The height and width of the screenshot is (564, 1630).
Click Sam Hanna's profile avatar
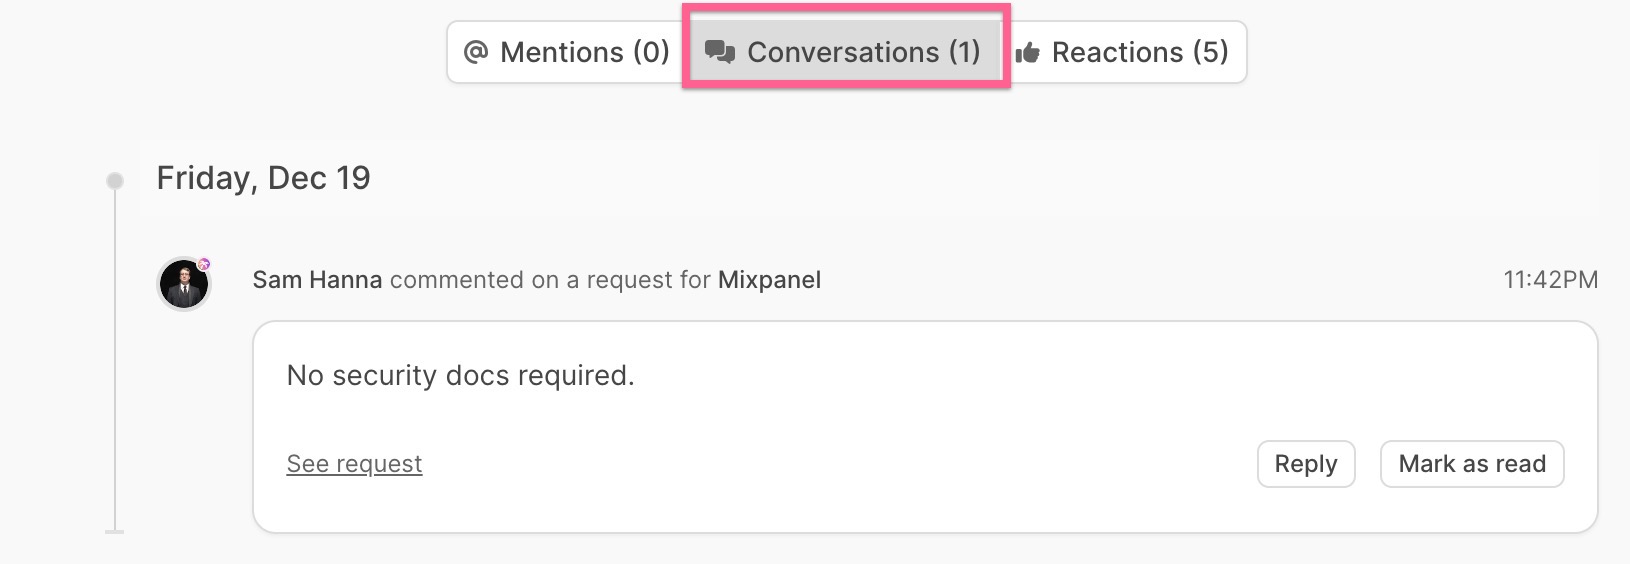click(184, 284)
